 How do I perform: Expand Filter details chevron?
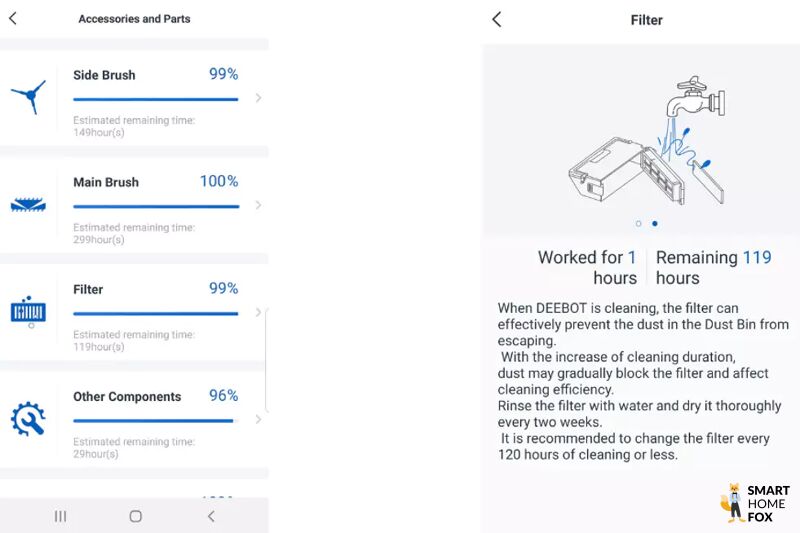coord(258,312)
